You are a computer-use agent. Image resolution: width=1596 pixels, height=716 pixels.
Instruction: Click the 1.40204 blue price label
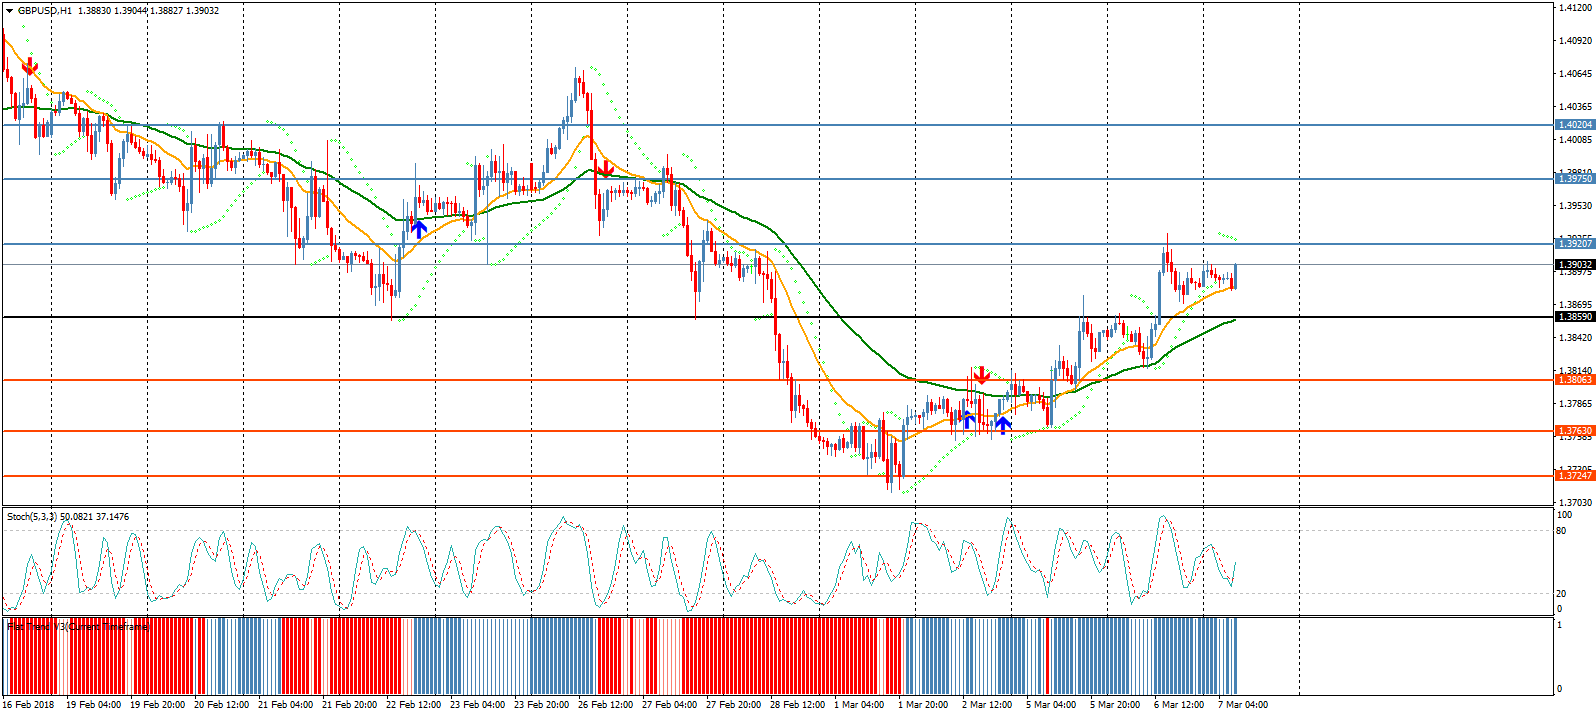pos(1574,125)
